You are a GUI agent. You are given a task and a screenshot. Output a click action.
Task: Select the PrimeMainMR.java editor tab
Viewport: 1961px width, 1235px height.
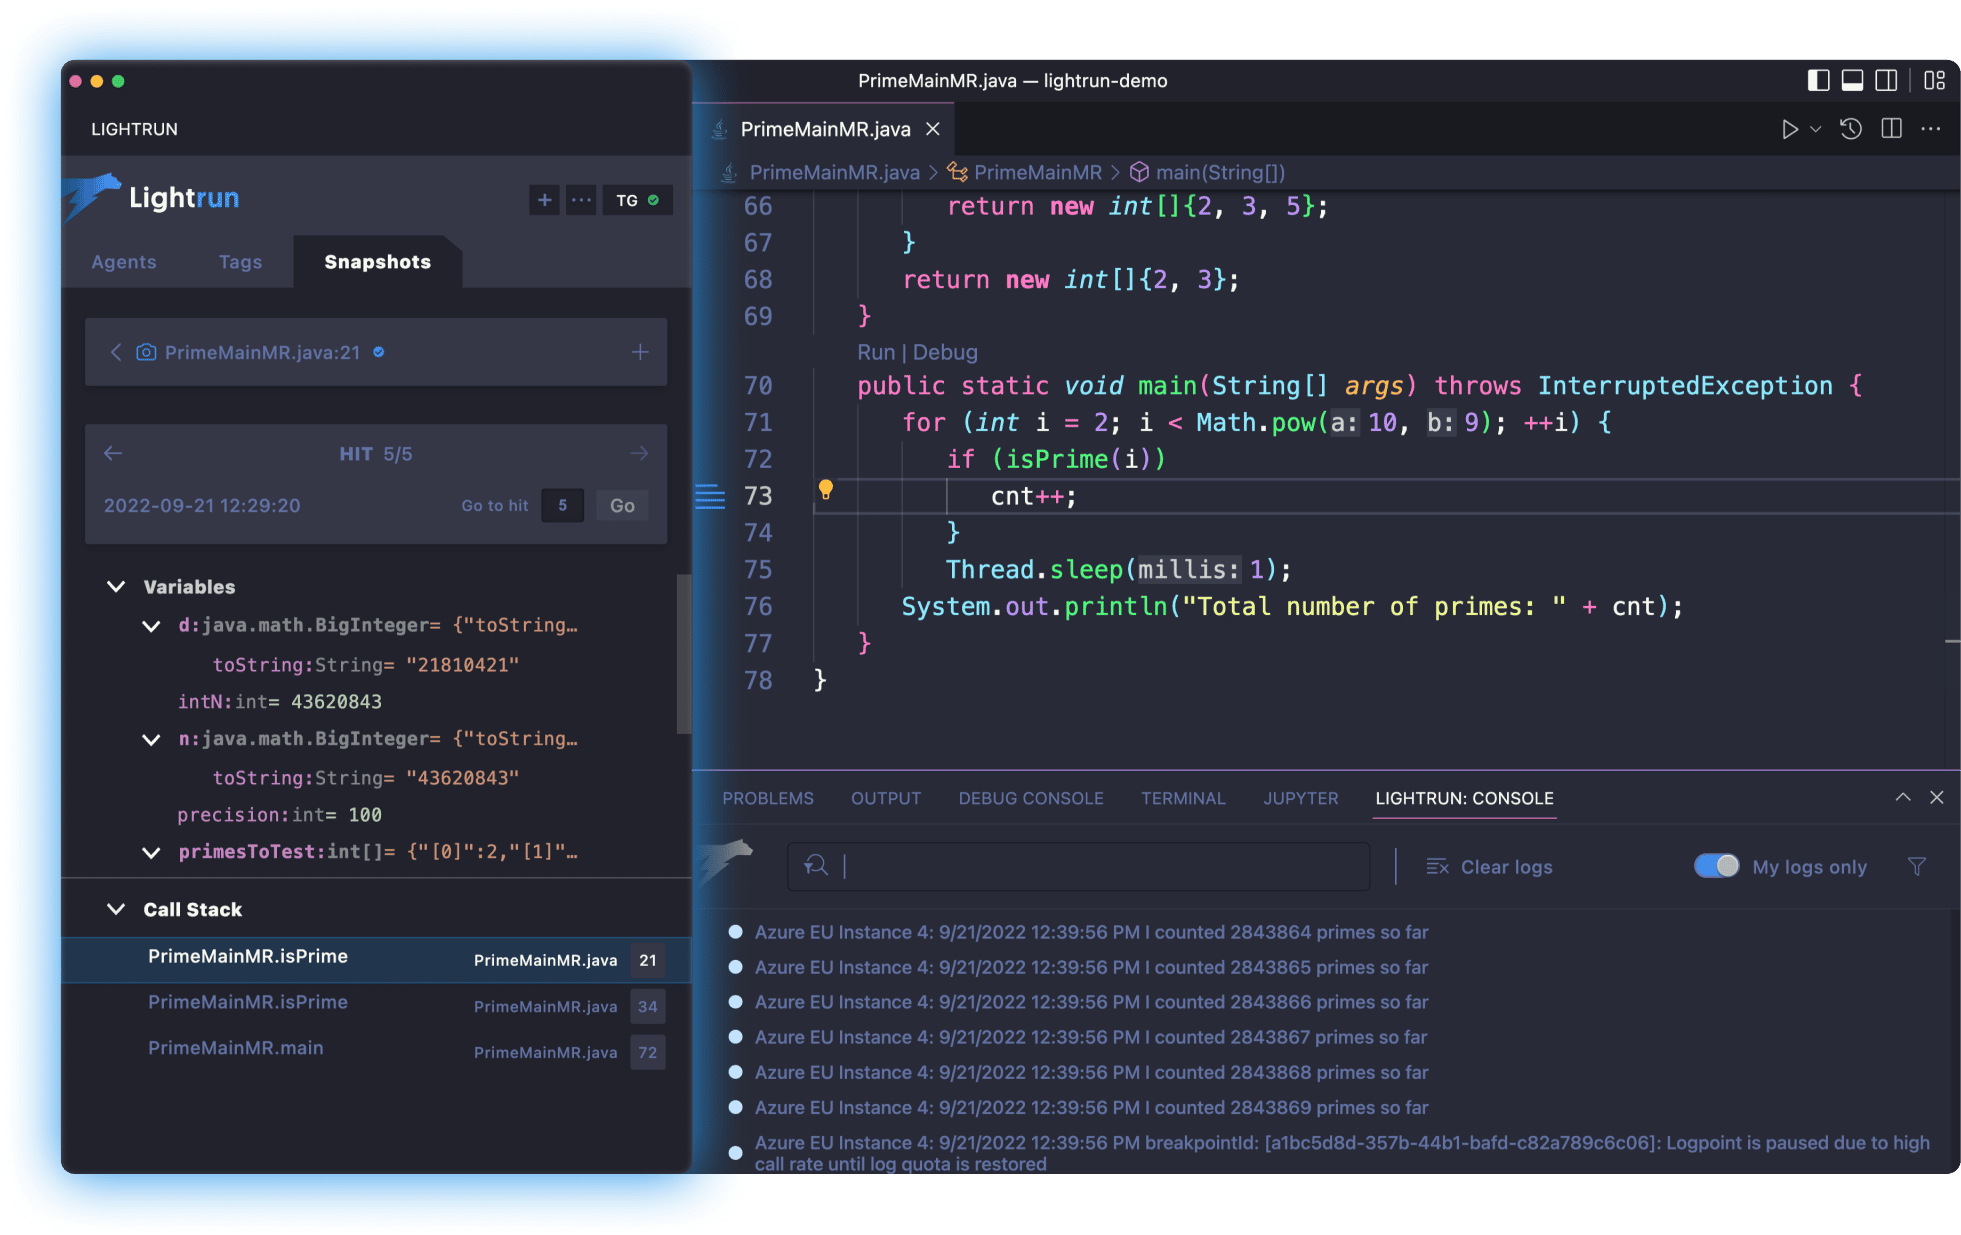click(825, 129)
